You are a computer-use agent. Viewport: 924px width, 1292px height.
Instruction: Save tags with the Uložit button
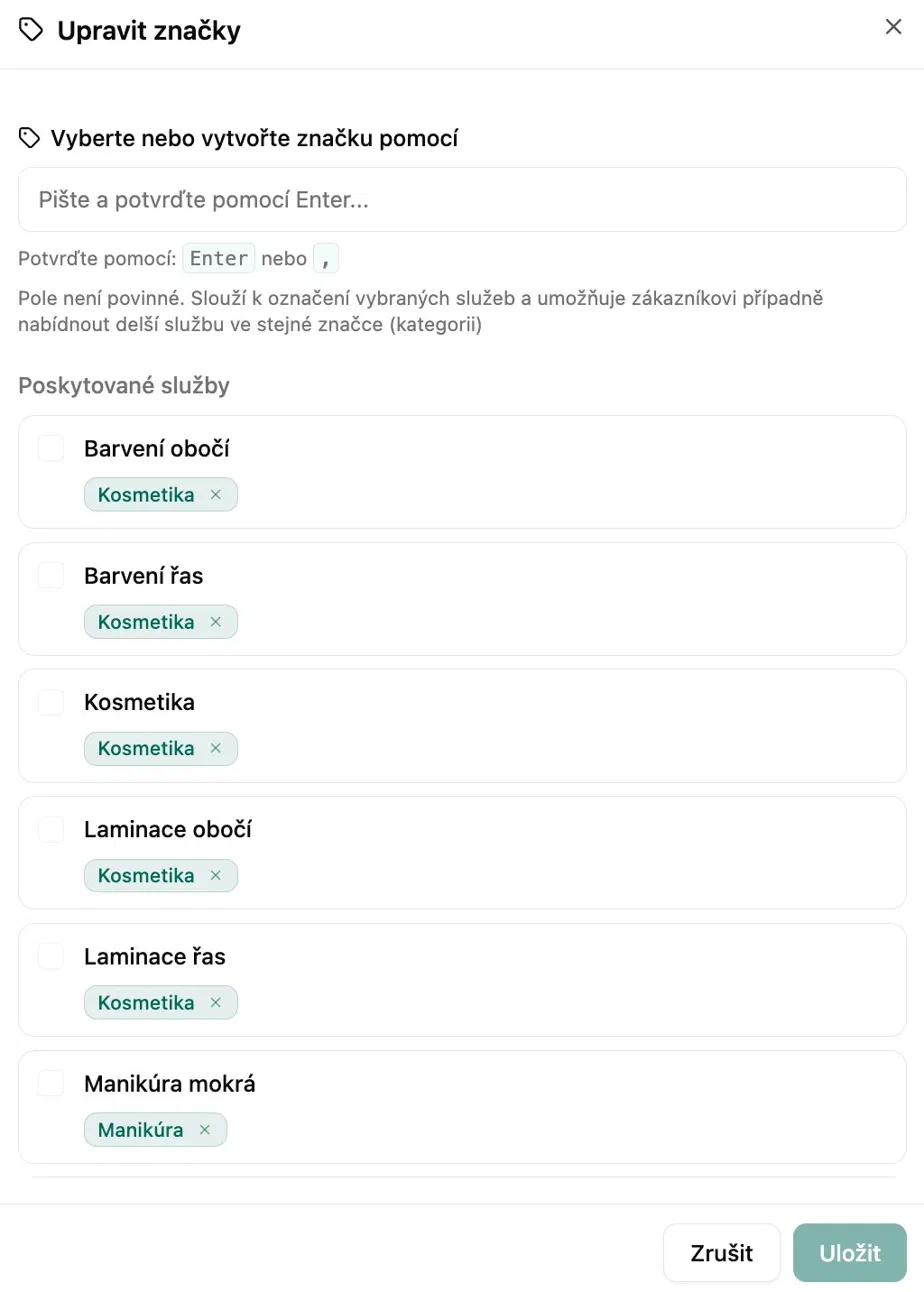tap(850, 1253)
